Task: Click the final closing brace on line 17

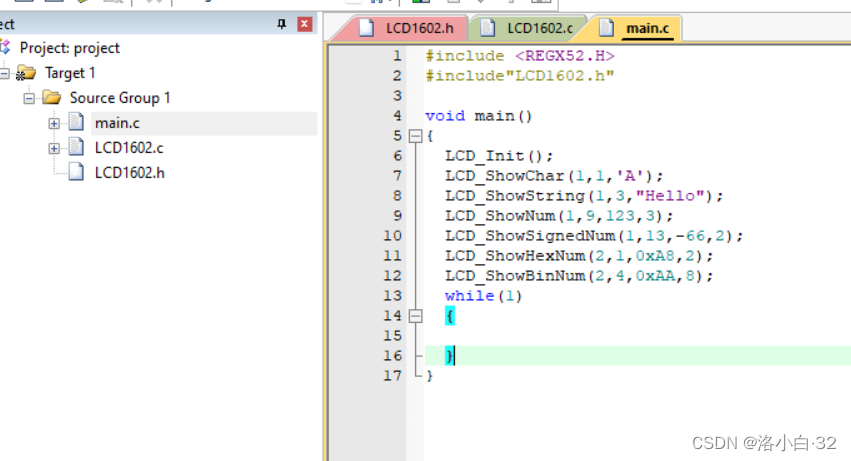Action: pyautogui.click(x=429, y=376)
